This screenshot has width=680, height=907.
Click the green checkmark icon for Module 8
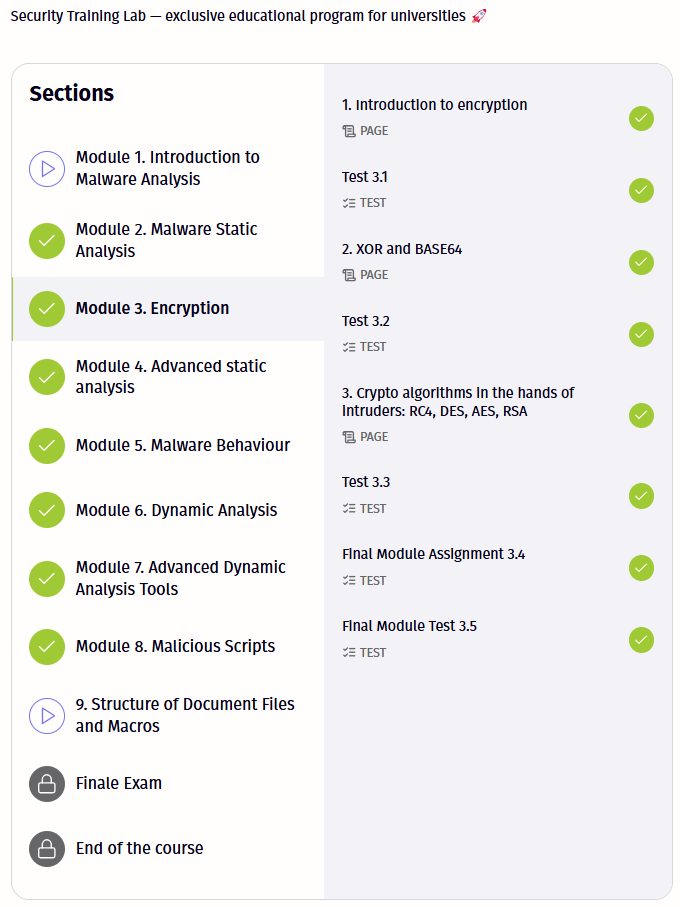[47, 647]
